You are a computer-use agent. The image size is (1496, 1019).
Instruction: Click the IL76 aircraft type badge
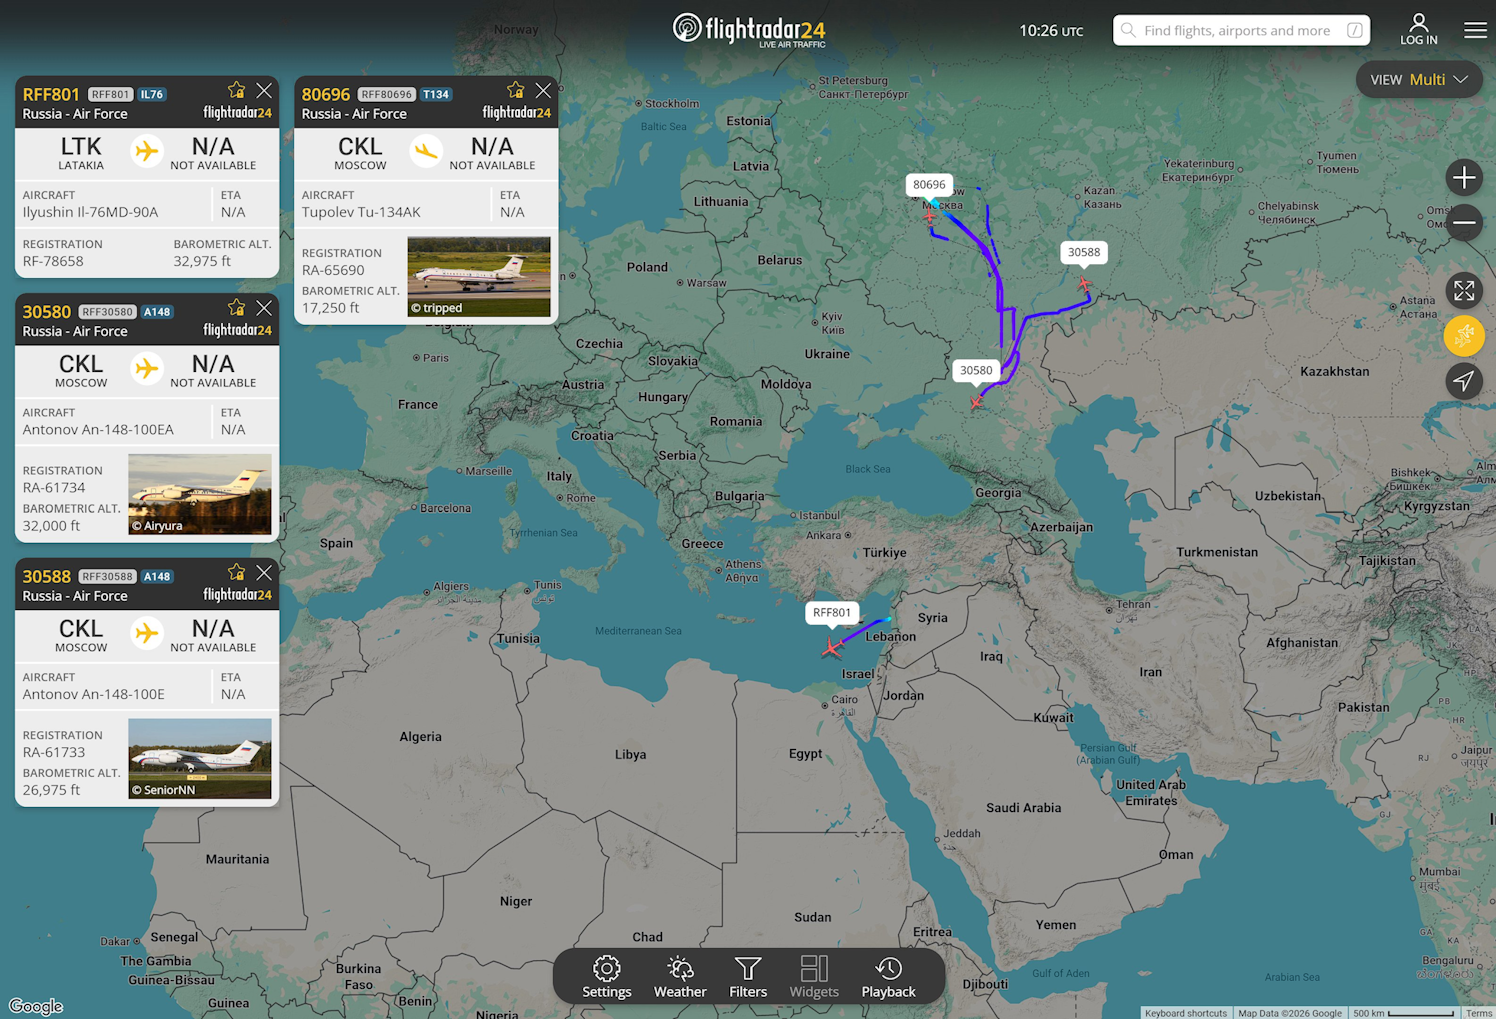point(152,95)
